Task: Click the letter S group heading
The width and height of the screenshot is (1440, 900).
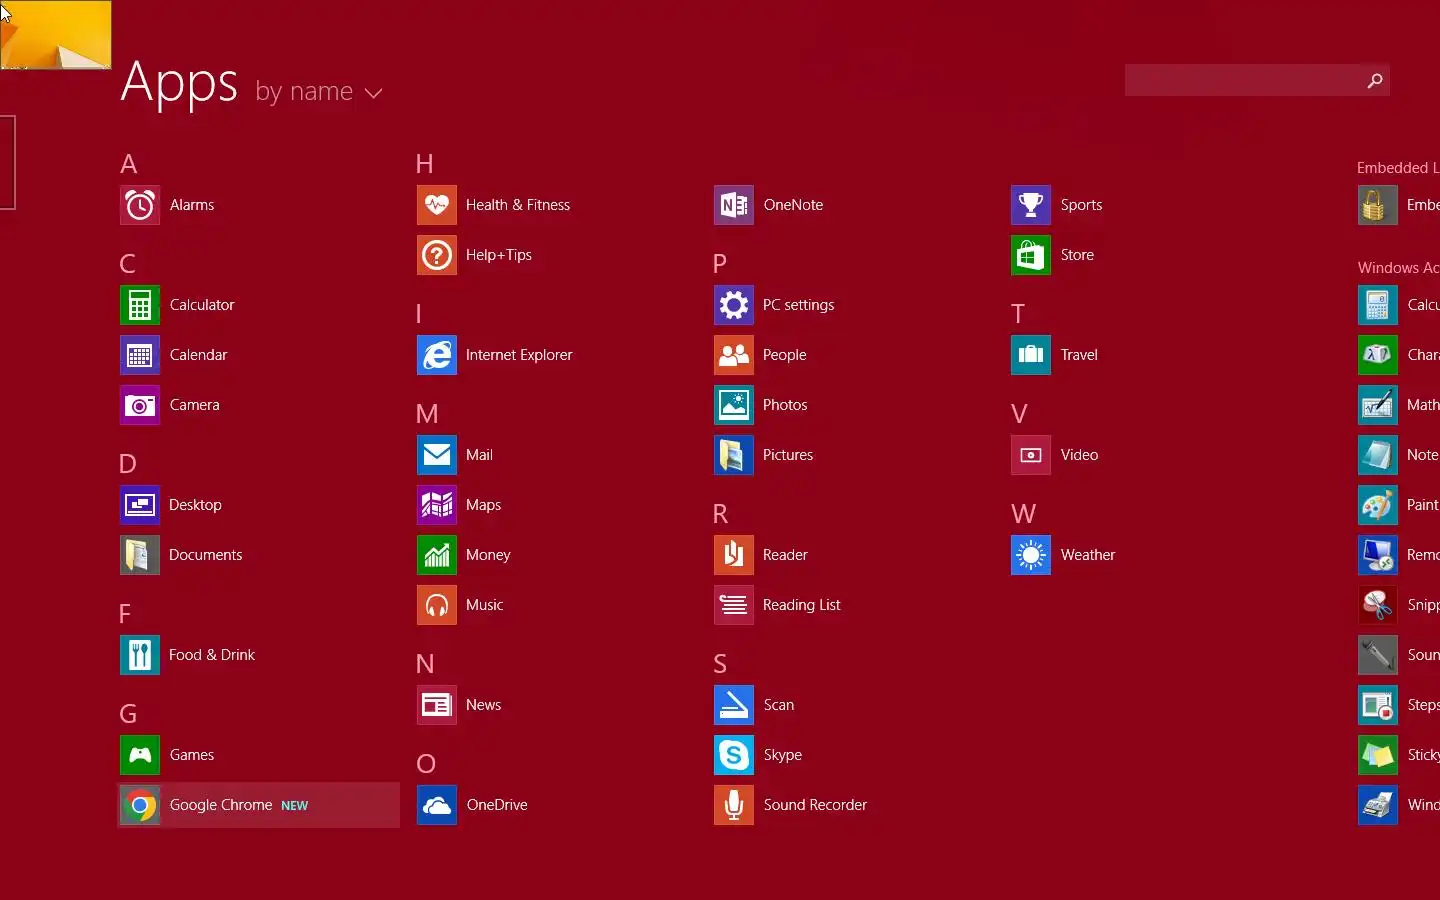Action: point(720,663)
